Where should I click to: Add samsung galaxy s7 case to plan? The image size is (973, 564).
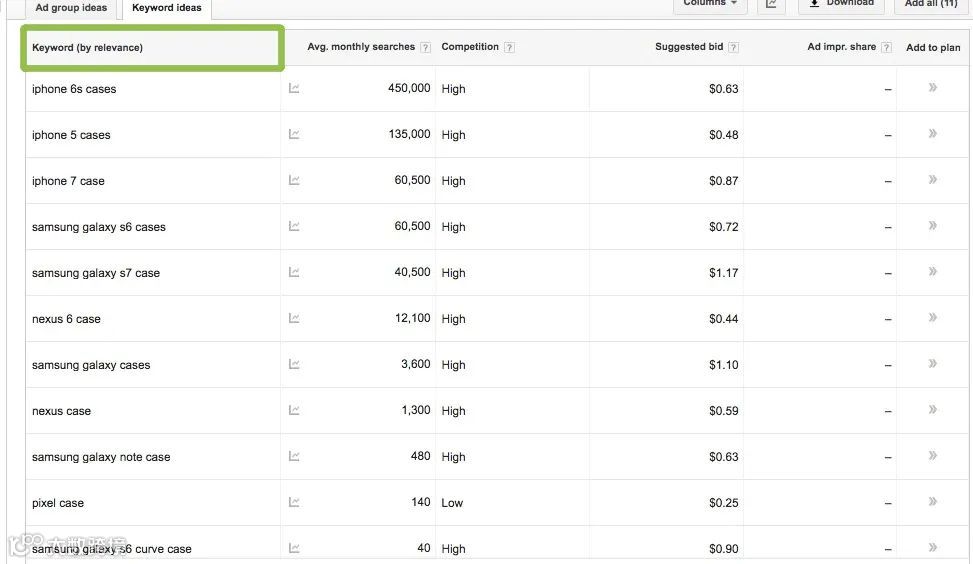click(933, 271)
